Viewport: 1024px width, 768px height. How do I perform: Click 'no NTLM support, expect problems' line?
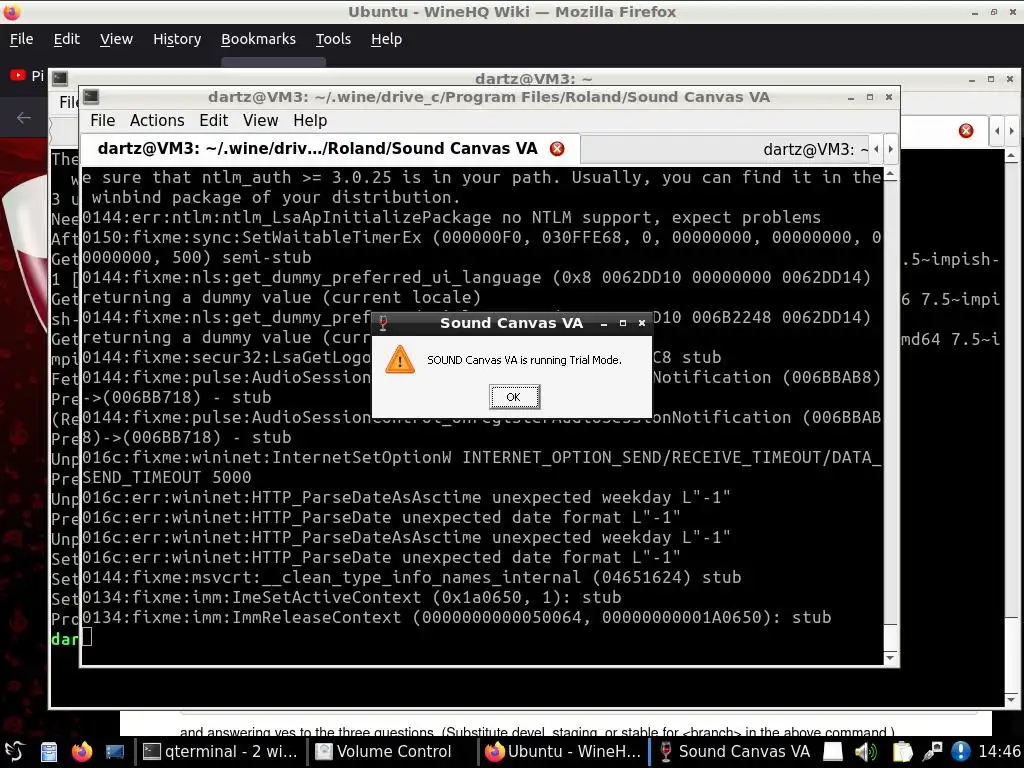pos(451,218)
